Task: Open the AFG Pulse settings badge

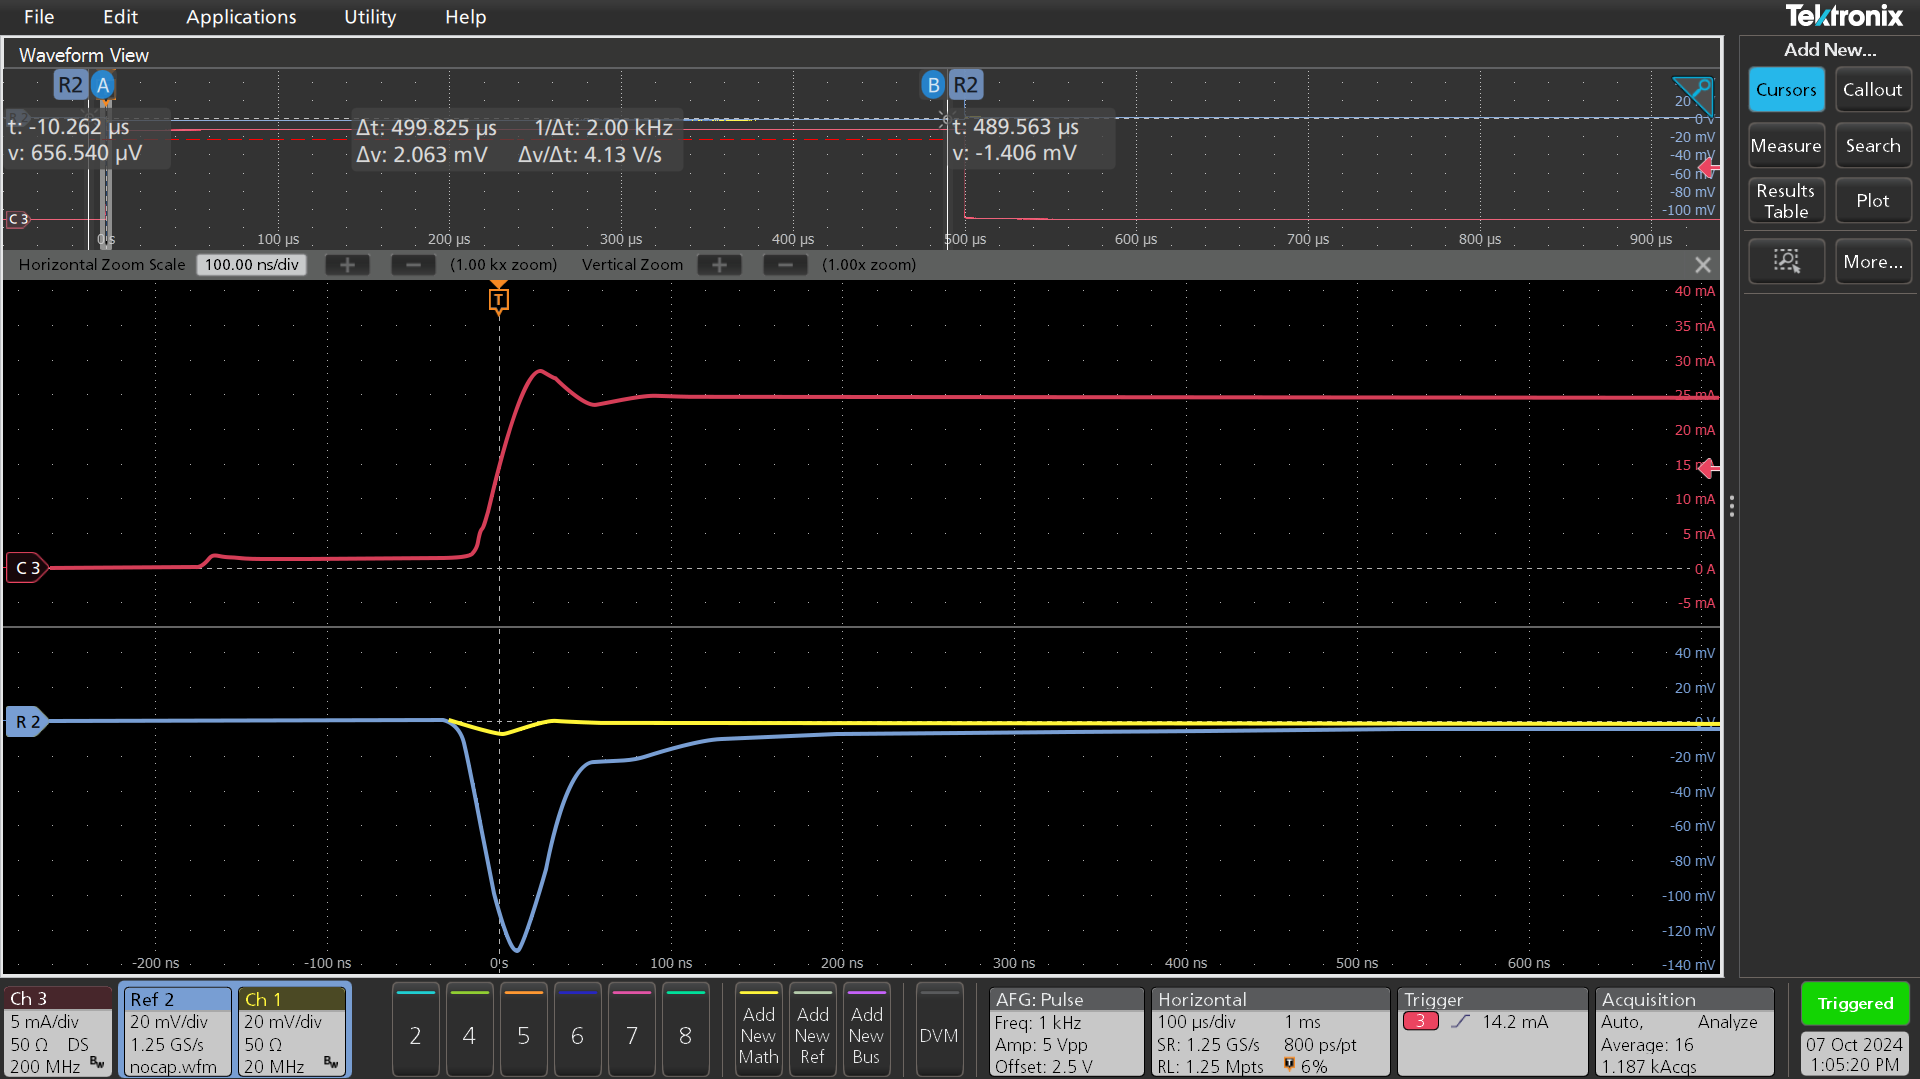Action: click(x=1066, y=1031)
